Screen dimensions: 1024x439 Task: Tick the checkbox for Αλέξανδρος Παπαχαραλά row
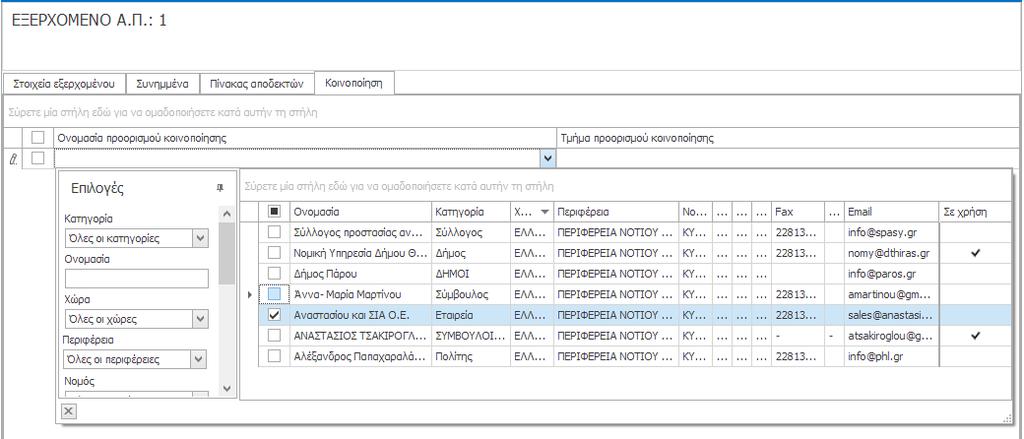[x=274, y=357]
